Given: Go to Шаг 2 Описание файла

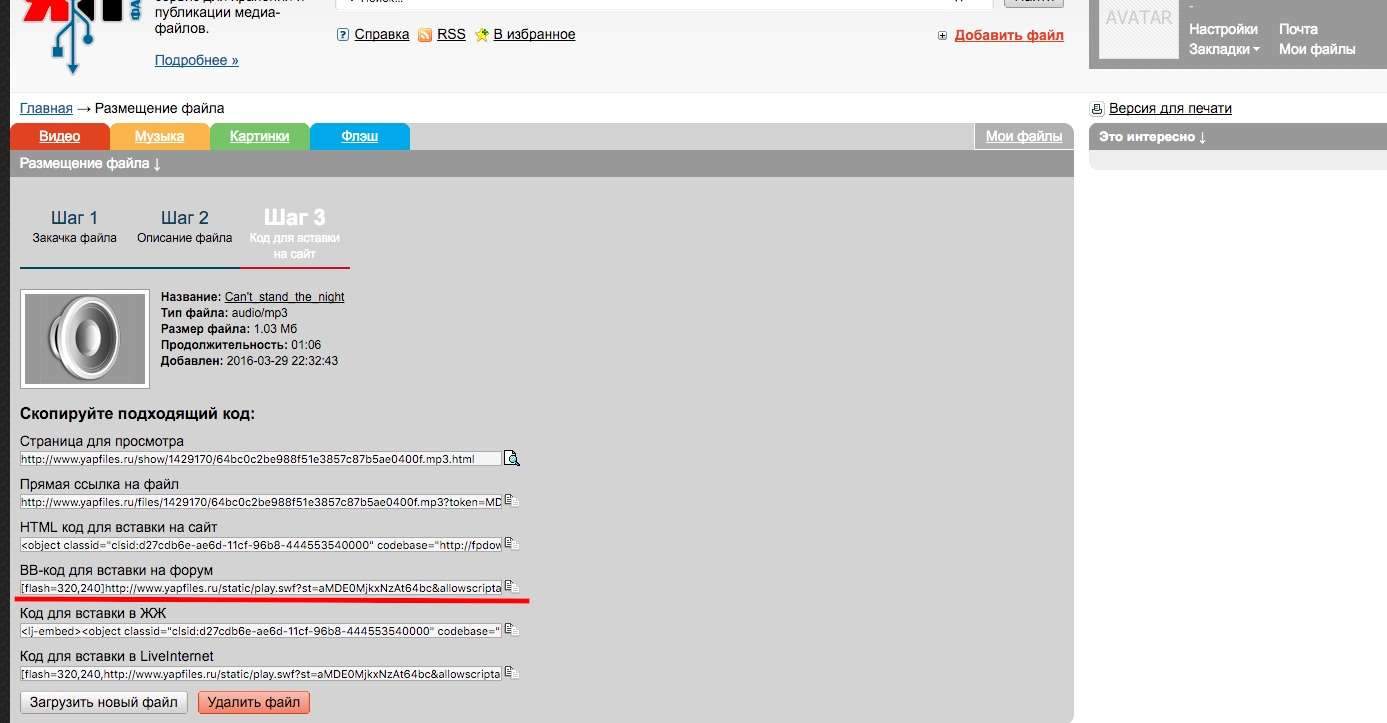Looking at the screenshot, I should pyautogui.click(x=185, y=227).
